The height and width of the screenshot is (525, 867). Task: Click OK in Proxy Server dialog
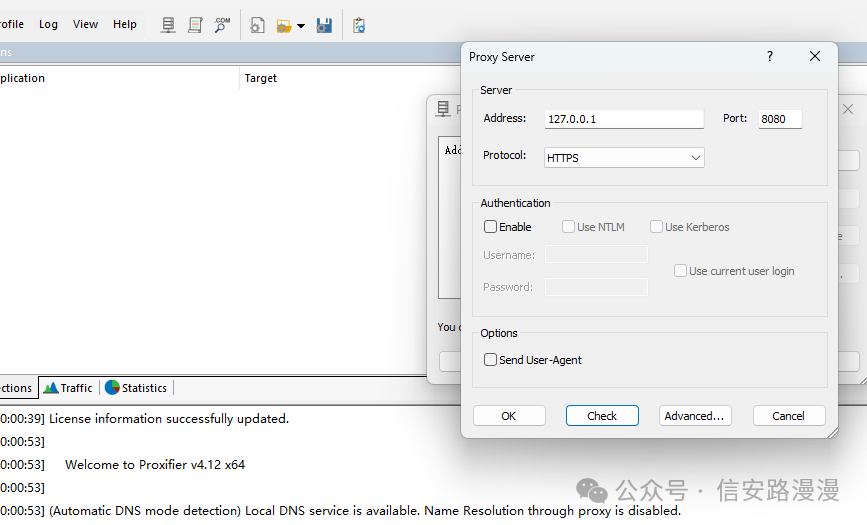(x=509, y=416)
